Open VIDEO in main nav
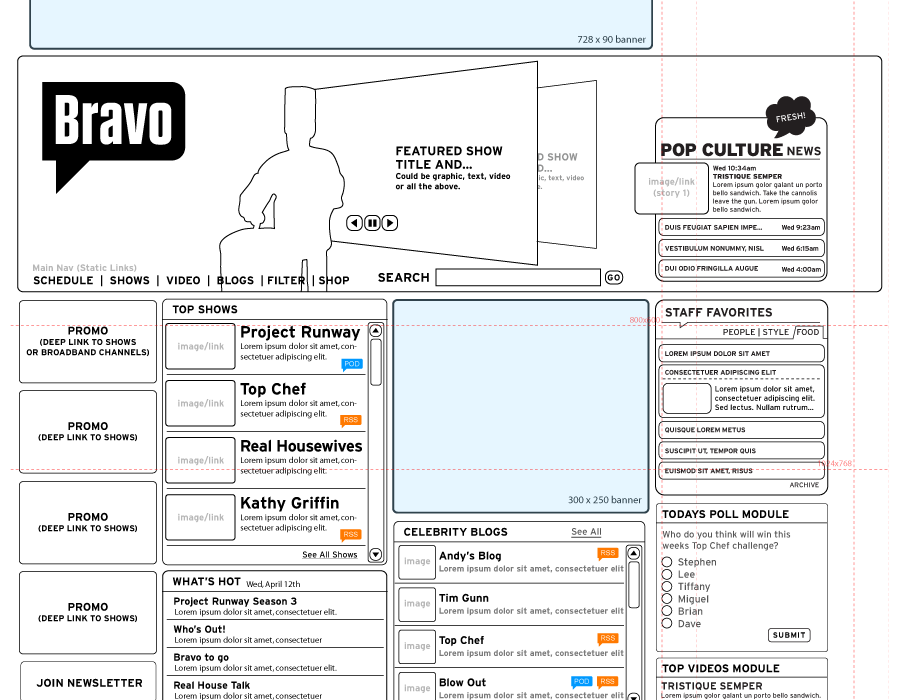Image resolution: width=900 pixels, height=700 pixels. click(183, 281)
